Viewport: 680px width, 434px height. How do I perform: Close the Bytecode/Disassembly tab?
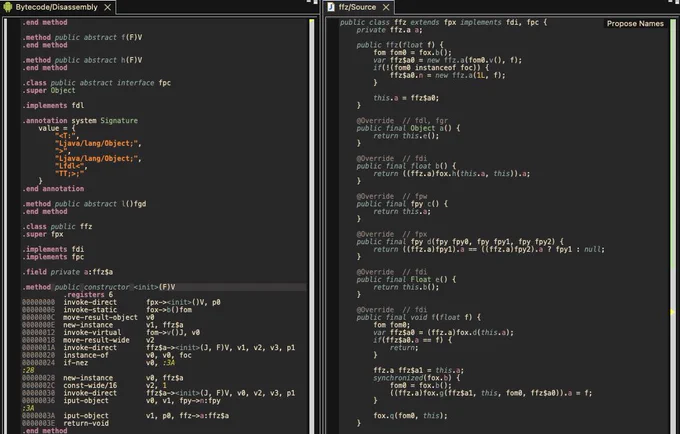coord(108,7)
